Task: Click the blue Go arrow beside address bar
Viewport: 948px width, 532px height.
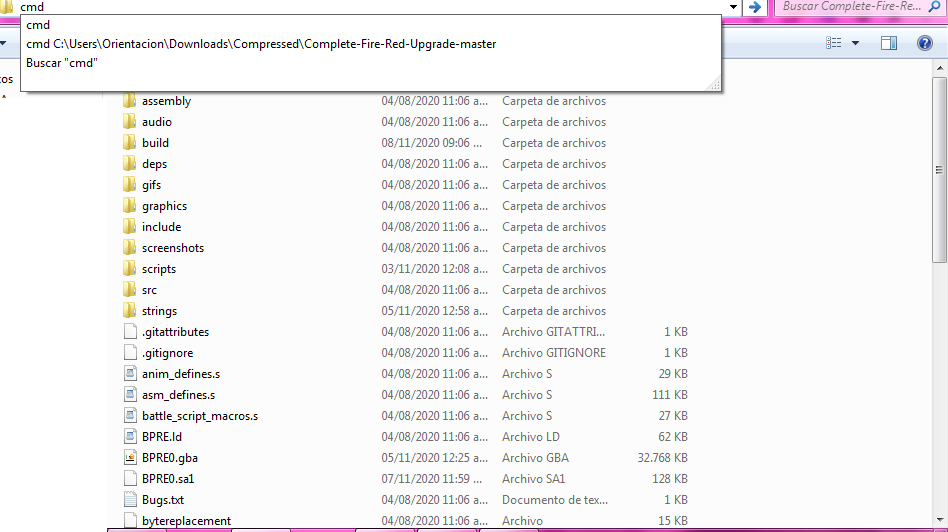Action: tap(755, 7)
